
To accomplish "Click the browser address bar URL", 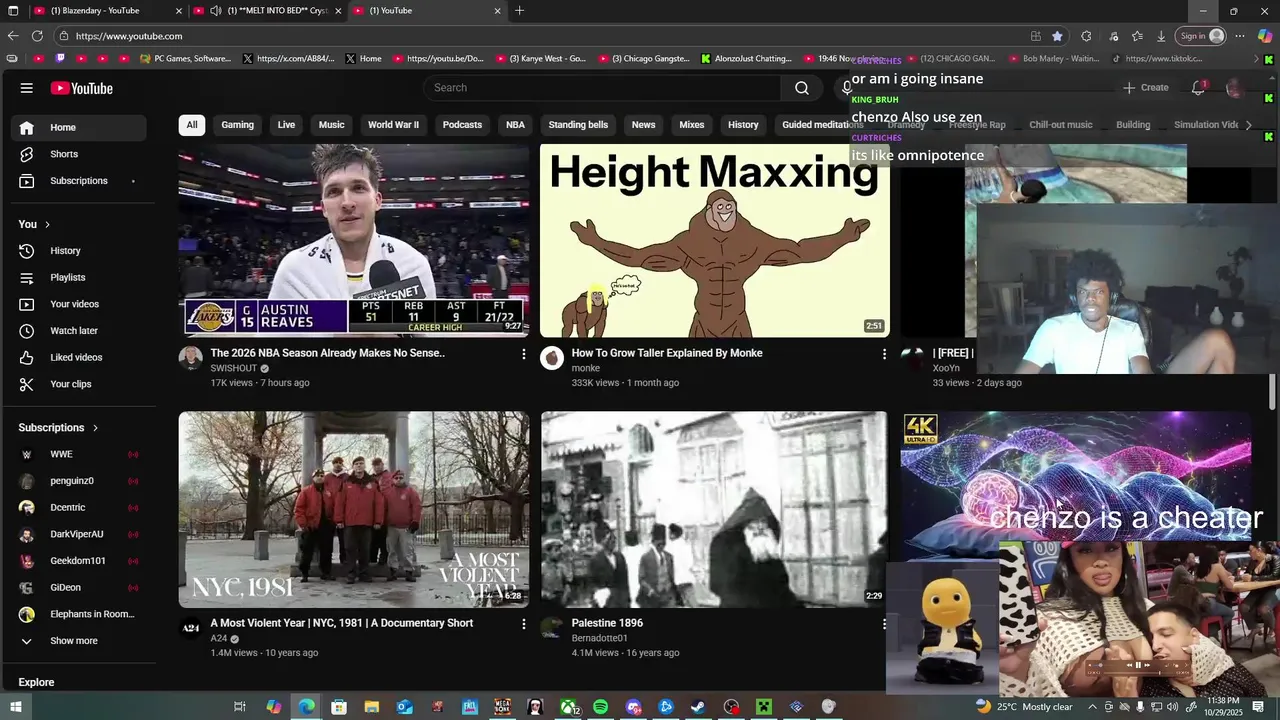I will tap(129, 36).
